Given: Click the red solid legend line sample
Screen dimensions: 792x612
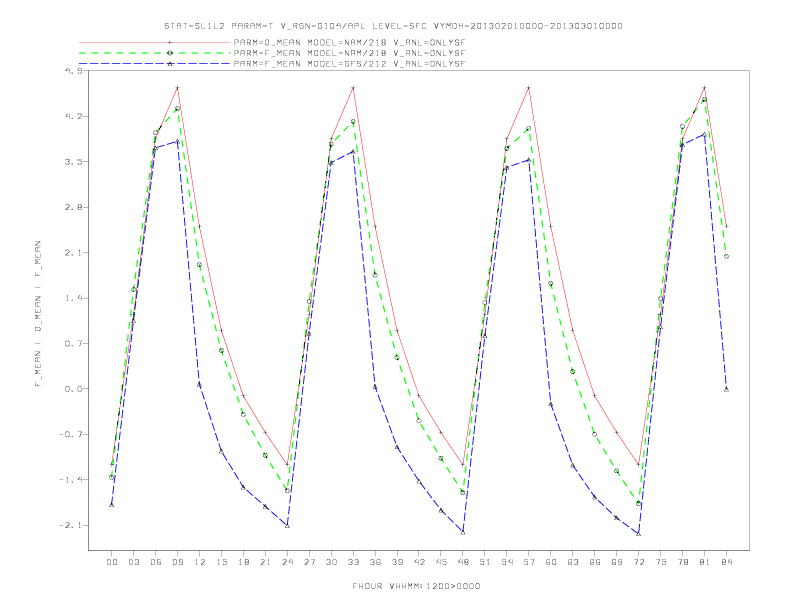Looking at the screenshot, I should (155, 43).
